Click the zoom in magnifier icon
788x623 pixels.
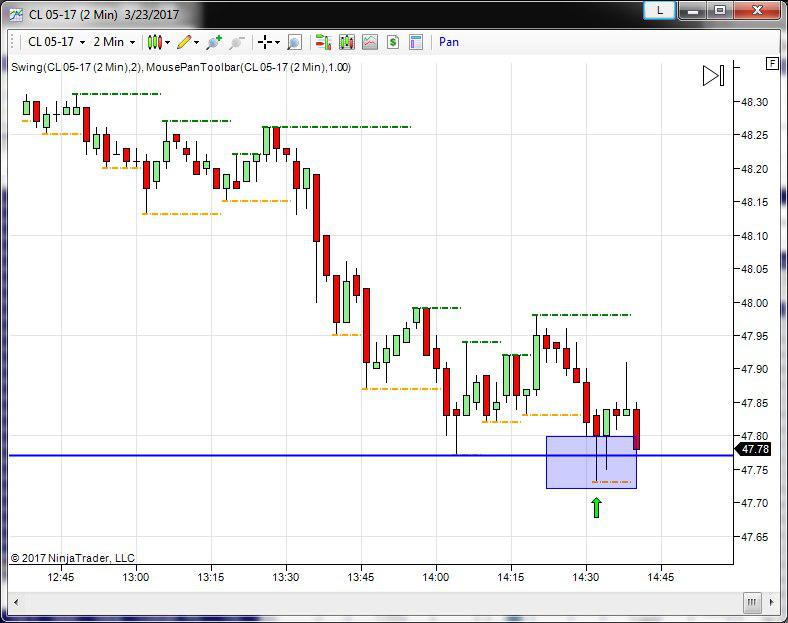tap(214, 42)
